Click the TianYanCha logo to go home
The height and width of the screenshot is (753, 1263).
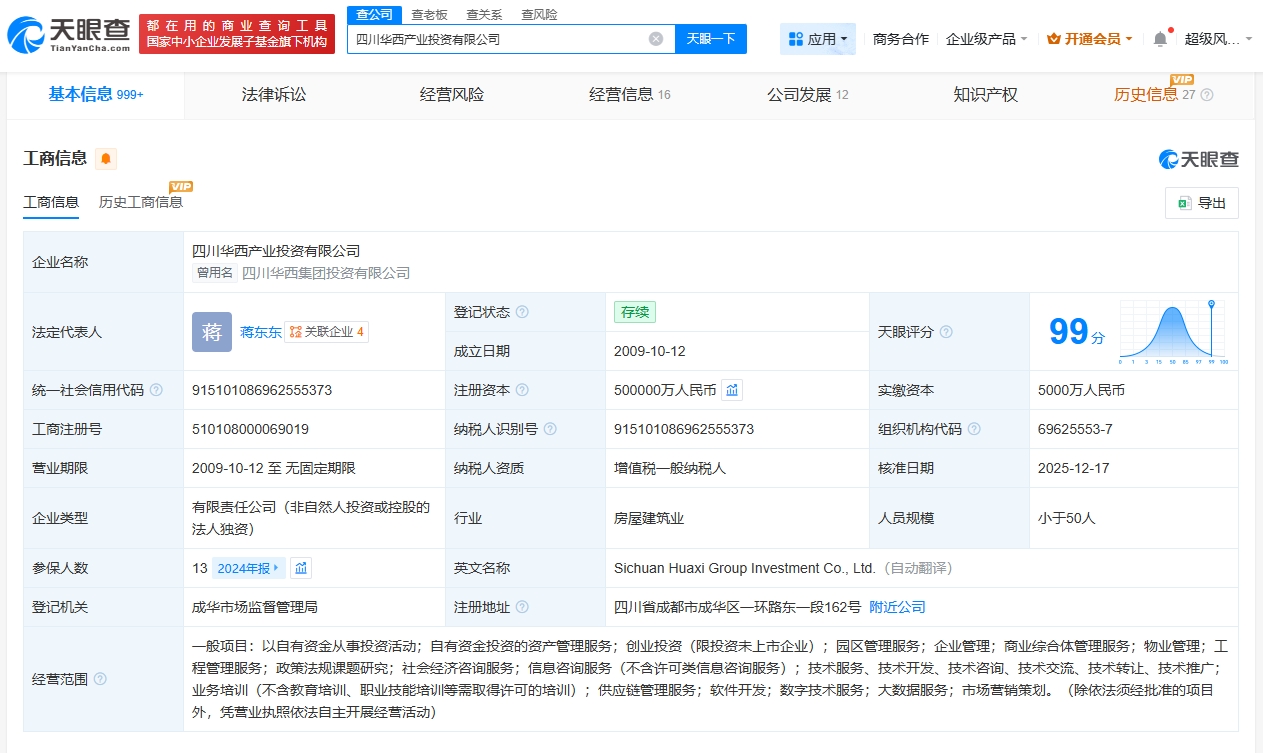tap(68, 34)
